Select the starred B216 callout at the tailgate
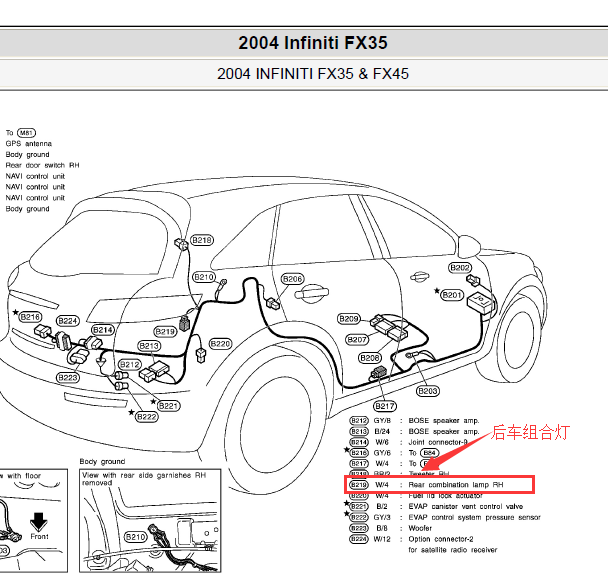The image size is (608, 578). point(30,317)
